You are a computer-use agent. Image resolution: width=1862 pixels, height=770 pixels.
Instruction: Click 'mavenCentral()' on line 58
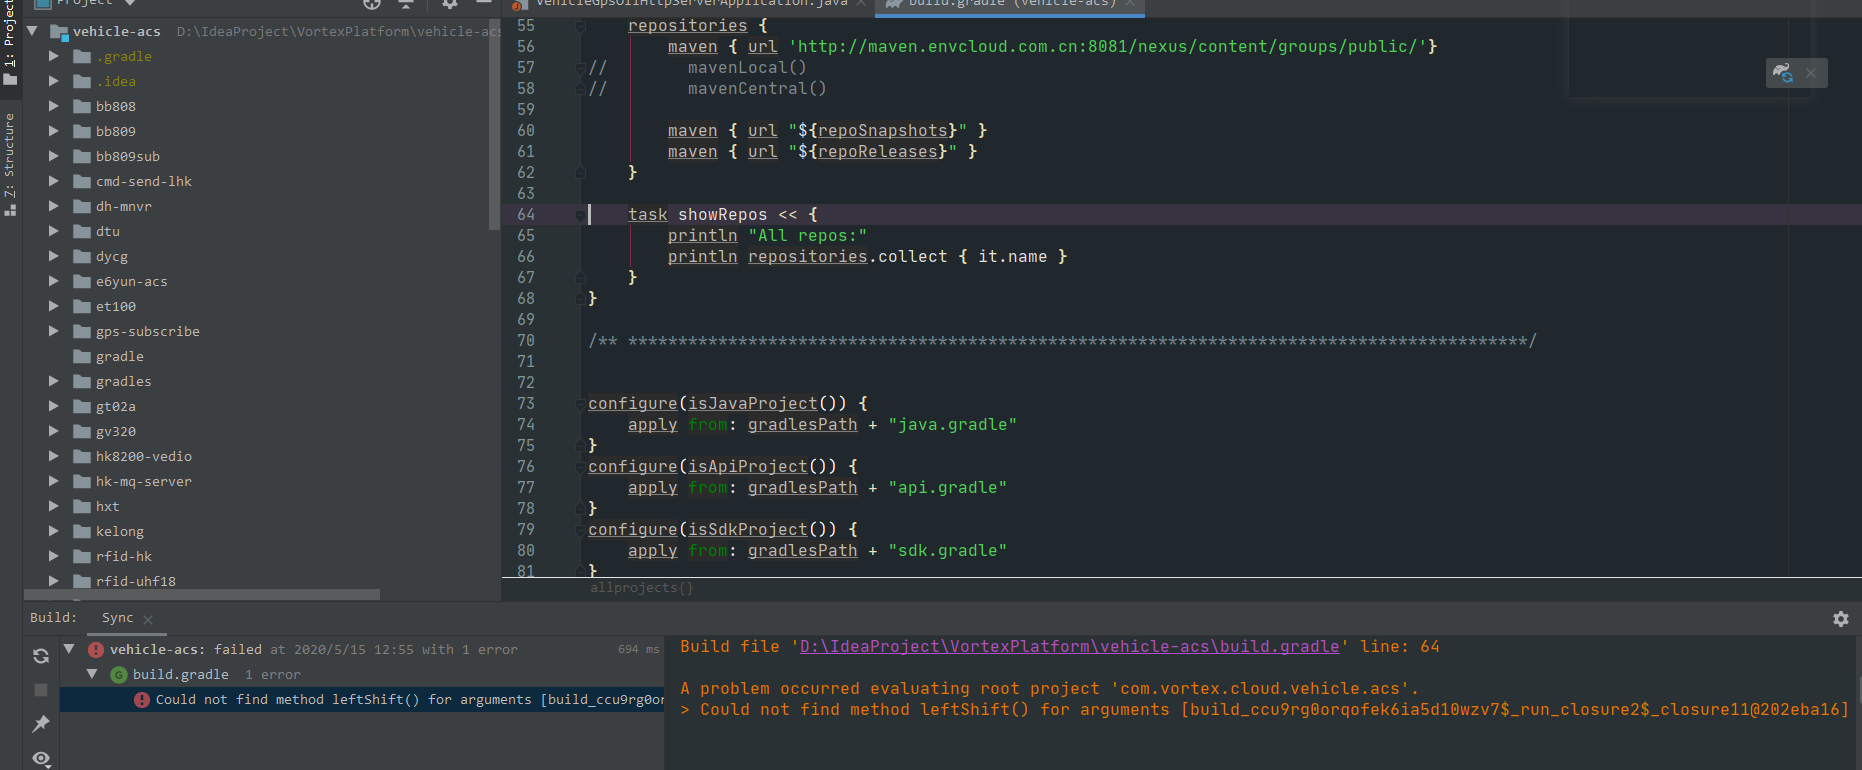coord(757,89)
